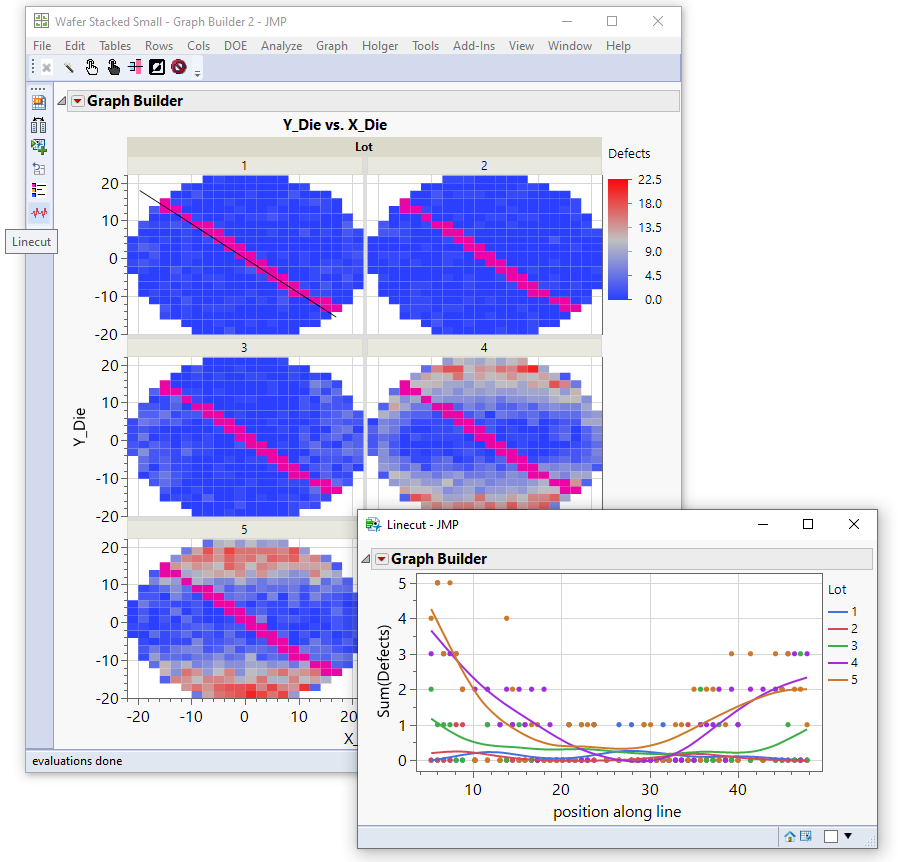
Task: Open the Tables menu
Action: tap(115, 46)
